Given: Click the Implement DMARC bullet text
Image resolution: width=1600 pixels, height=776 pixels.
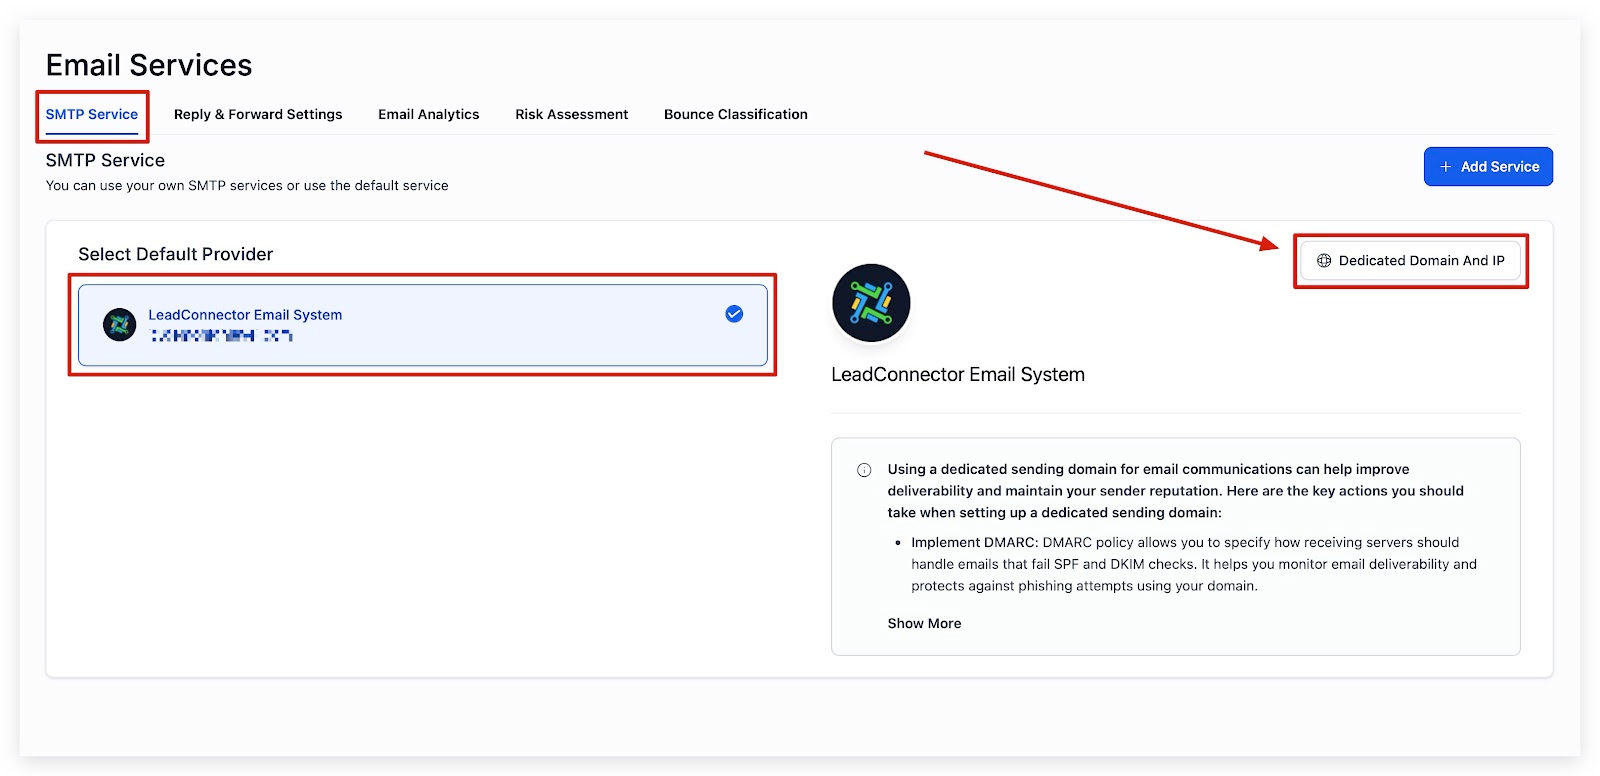Looking at the screenshot, I should click(x=1194, y=564).
